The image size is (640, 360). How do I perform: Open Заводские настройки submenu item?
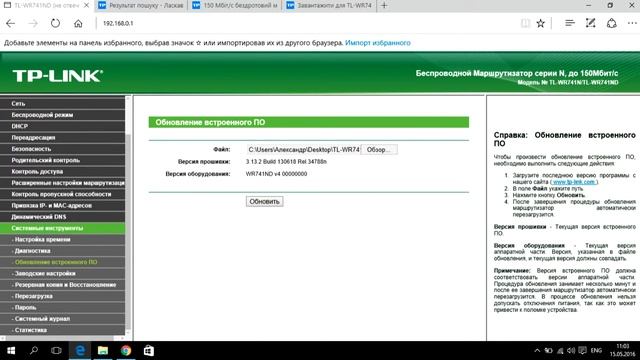coord(62,273)
